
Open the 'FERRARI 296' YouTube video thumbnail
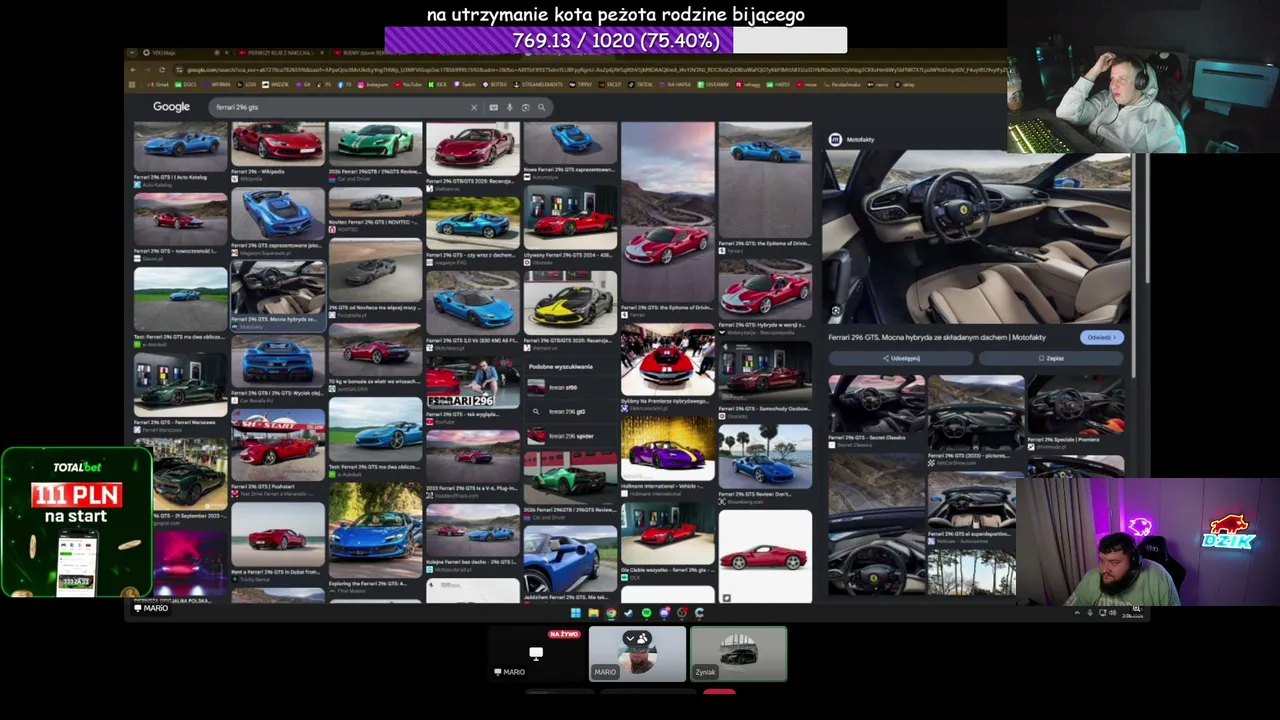tap(473, 385)
